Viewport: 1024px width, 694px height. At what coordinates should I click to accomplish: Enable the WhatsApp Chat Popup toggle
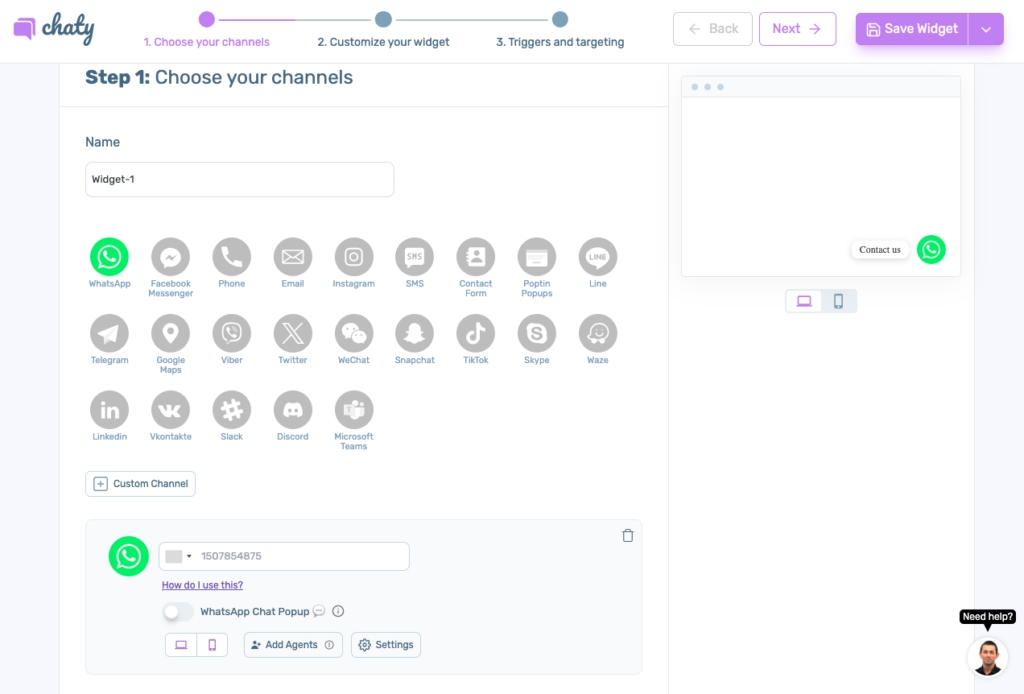[178, 612]
